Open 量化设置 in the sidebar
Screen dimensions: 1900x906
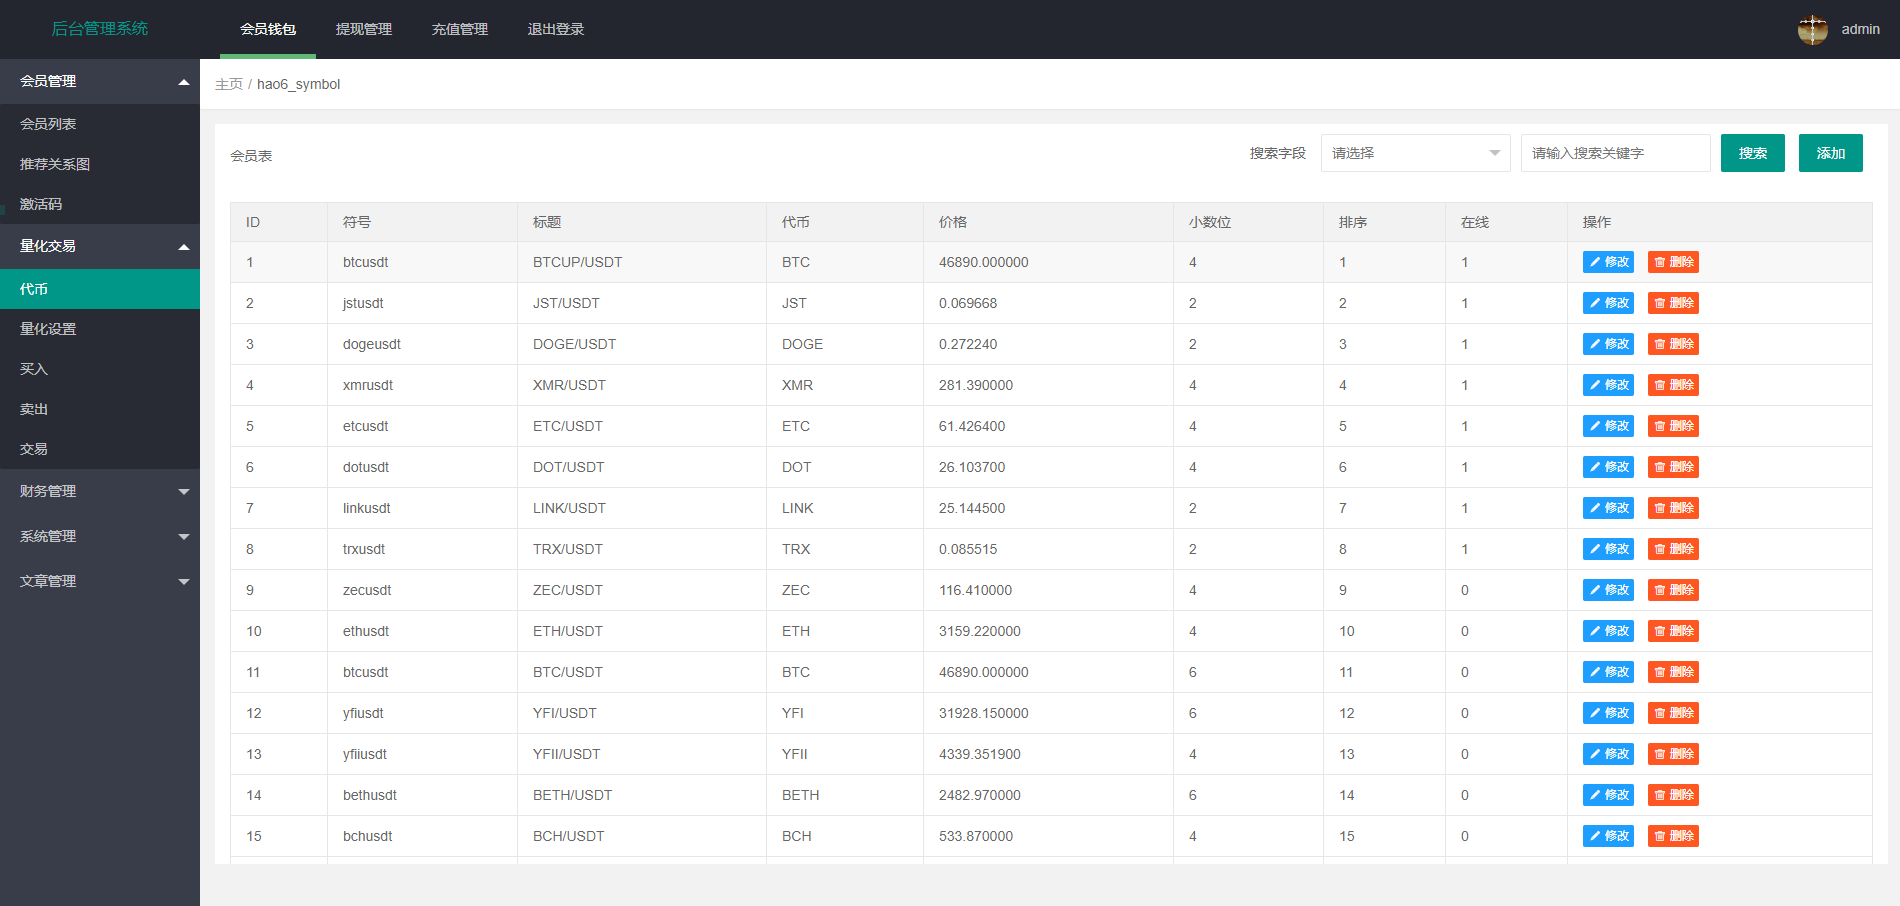100,329
